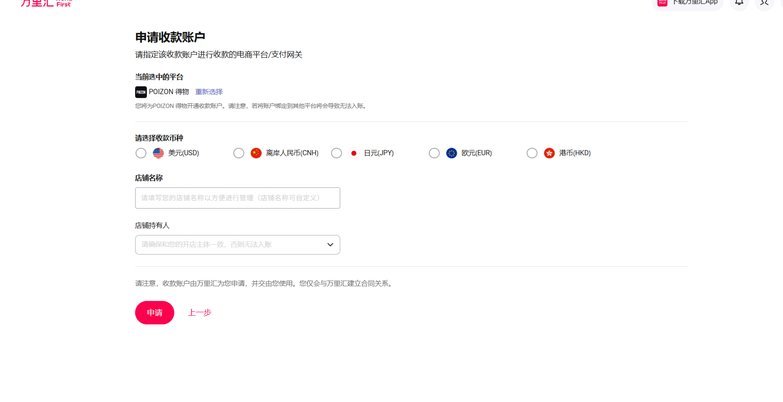
Task: Click the 当前选中的平台 label
Action: (x=159, y=77)
